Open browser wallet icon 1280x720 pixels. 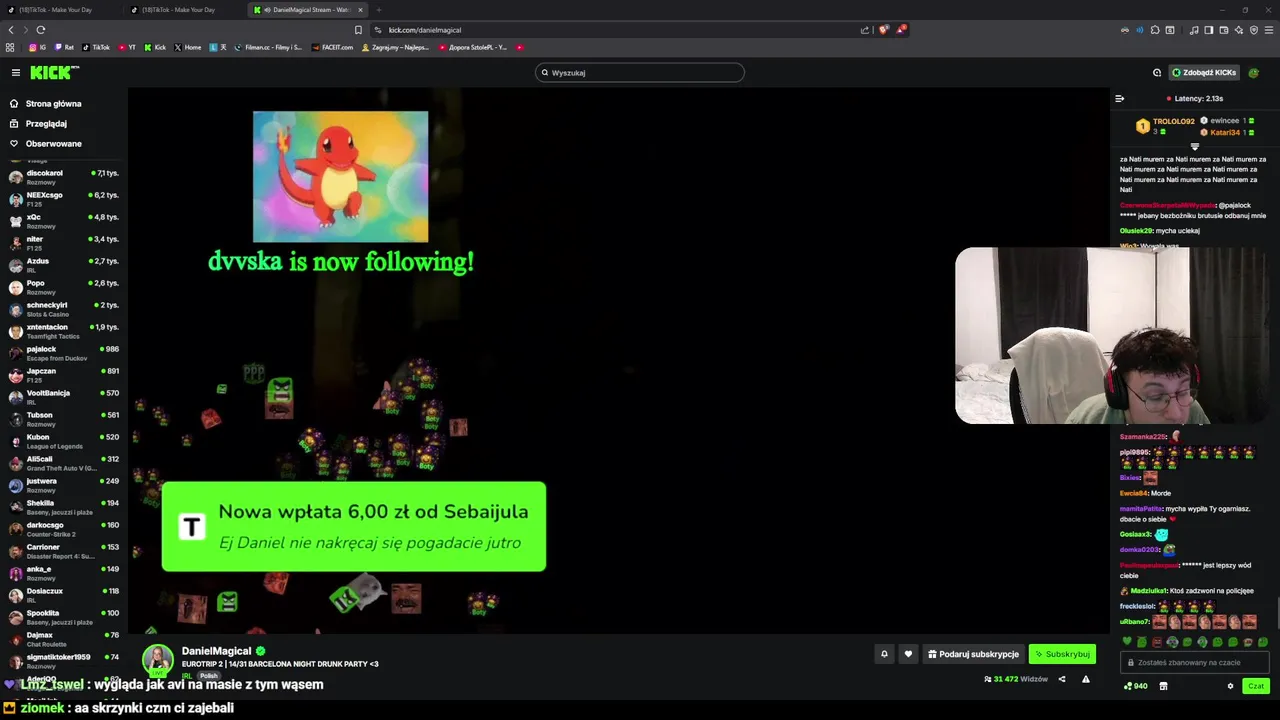1224,30
